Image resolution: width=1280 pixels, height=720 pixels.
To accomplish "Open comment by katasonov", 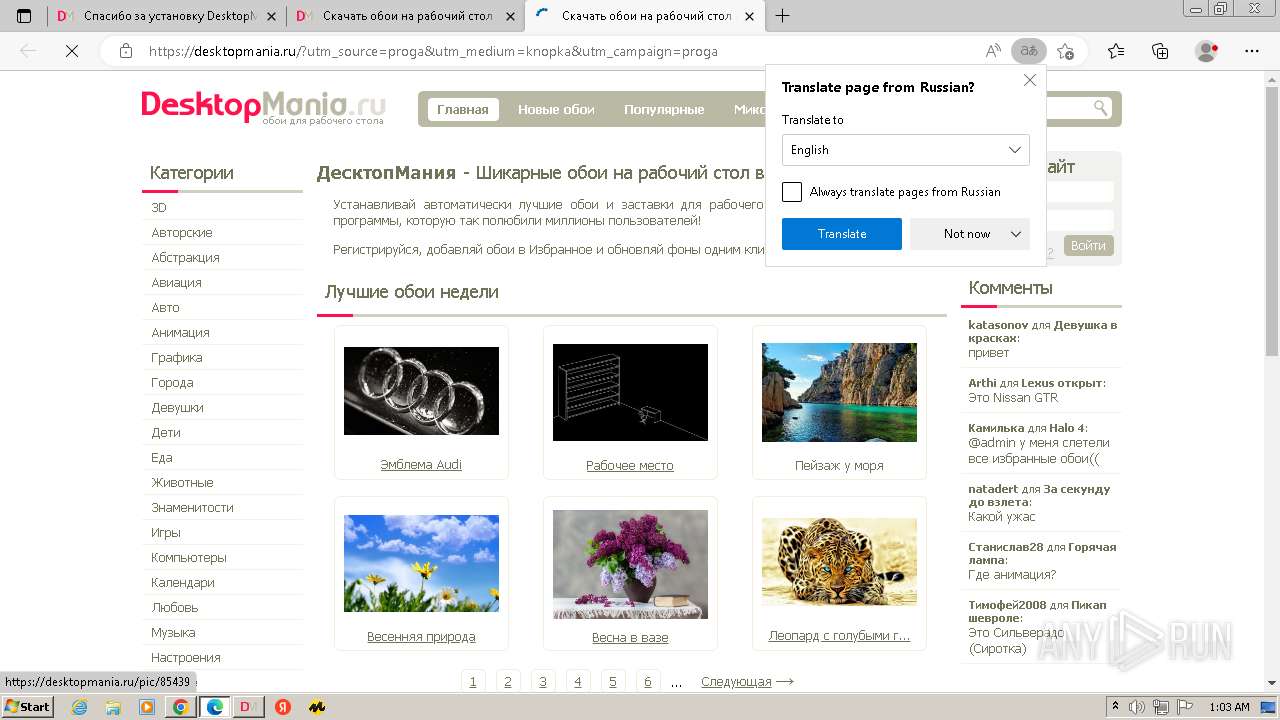I will click(x=1000, y=325).
